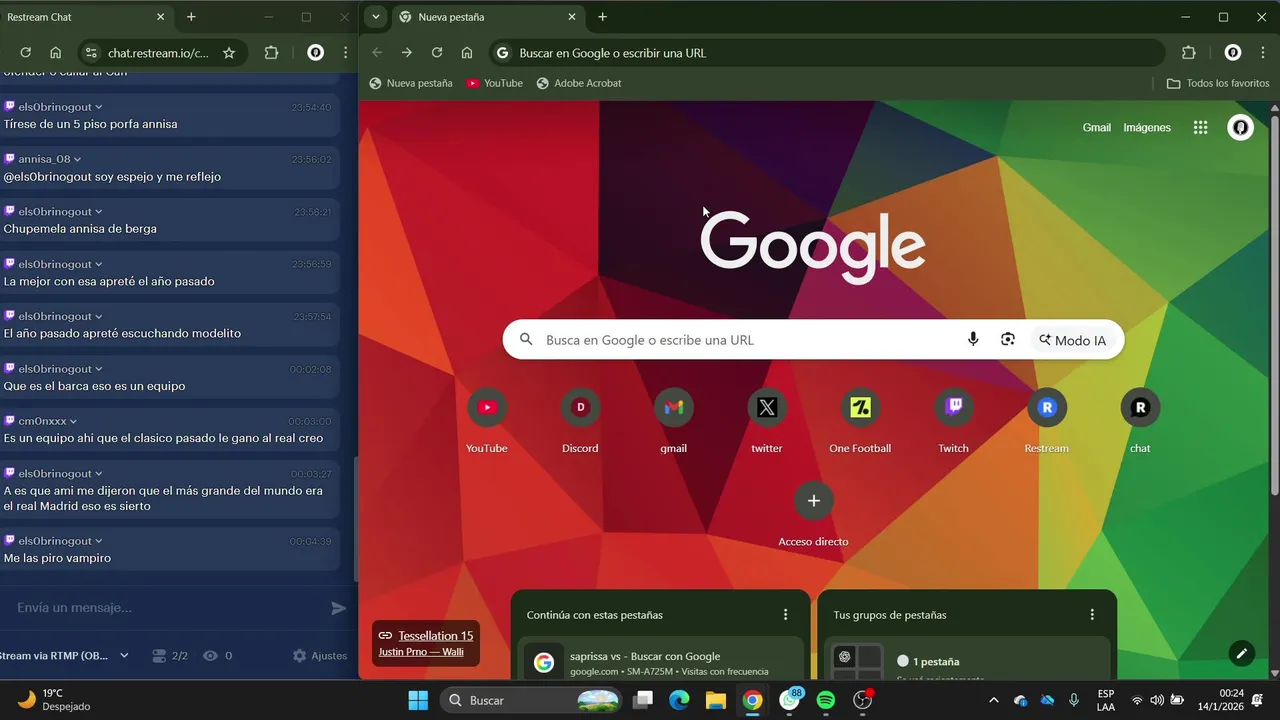Open the weather widget 19°C Despejado

click(55, 699)
